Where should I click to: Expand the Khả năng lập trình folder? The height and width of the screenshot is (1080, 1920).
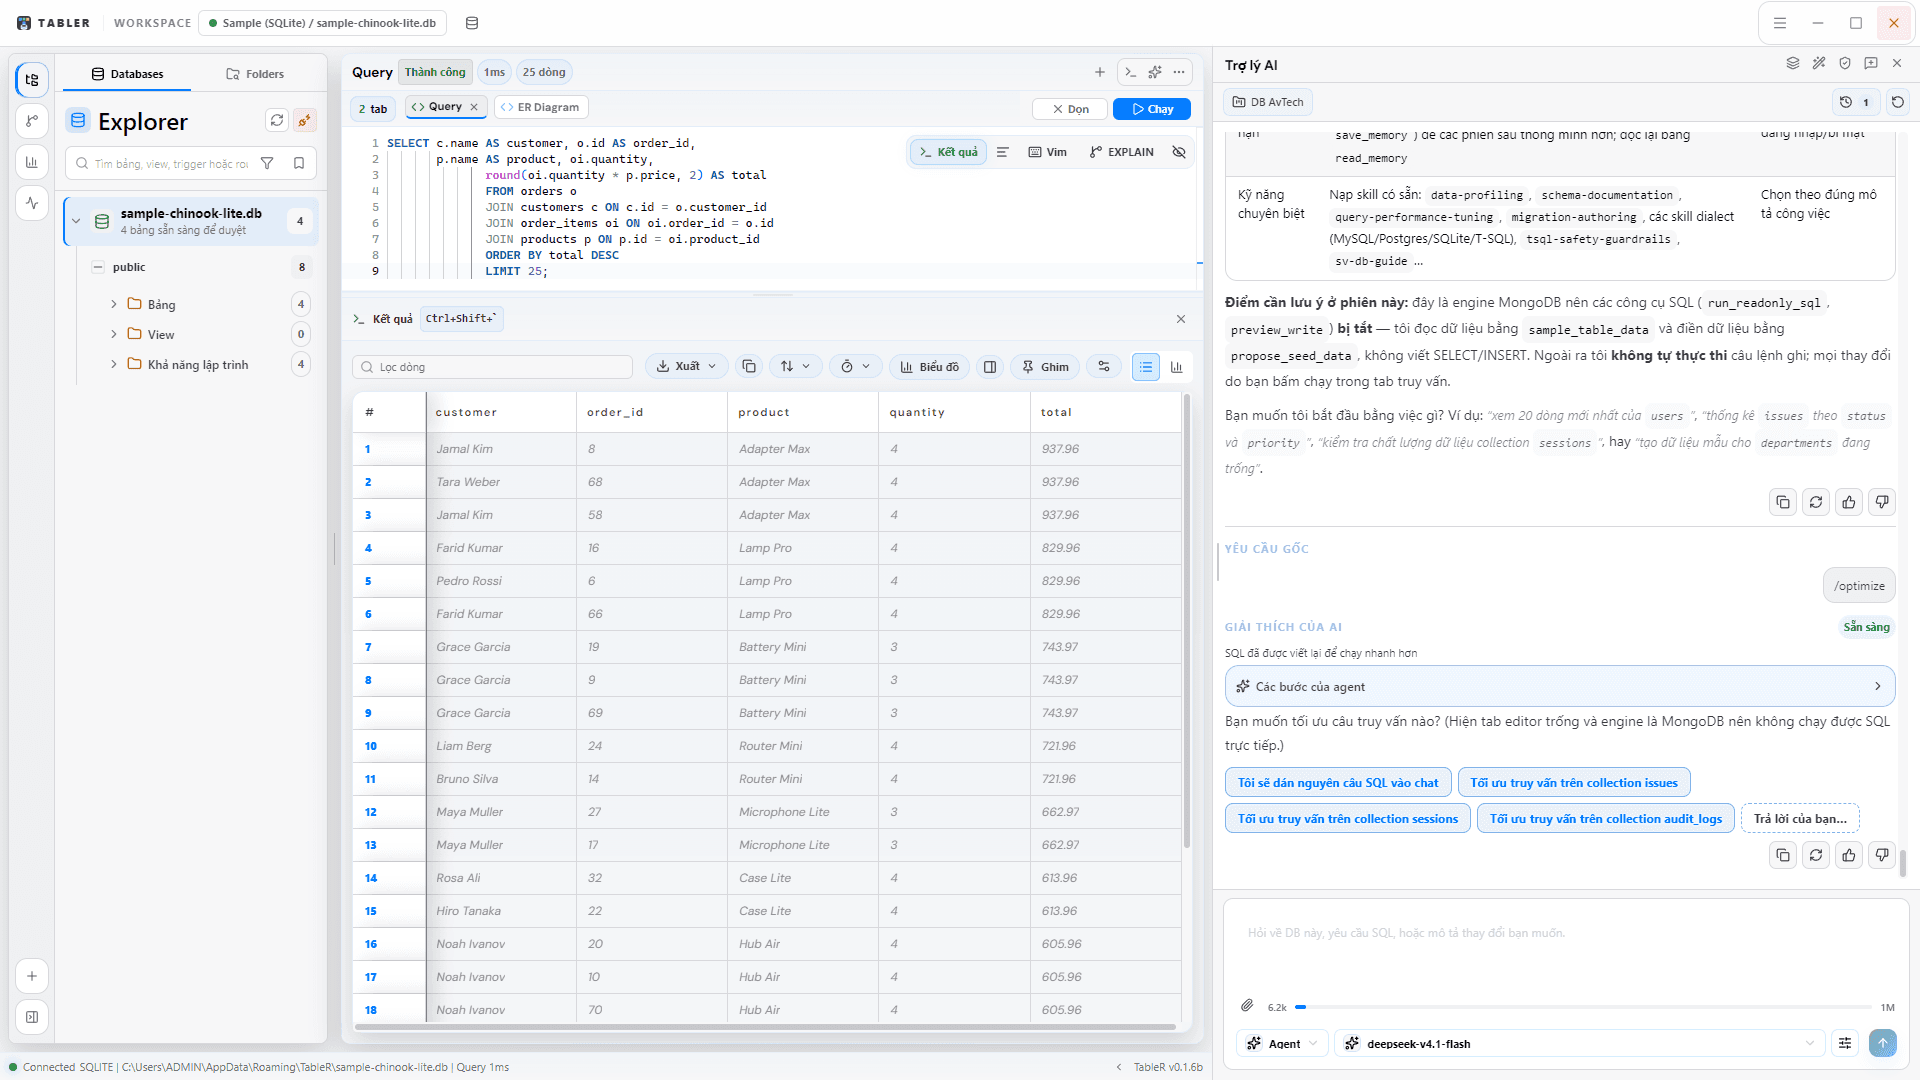point(114,364)
